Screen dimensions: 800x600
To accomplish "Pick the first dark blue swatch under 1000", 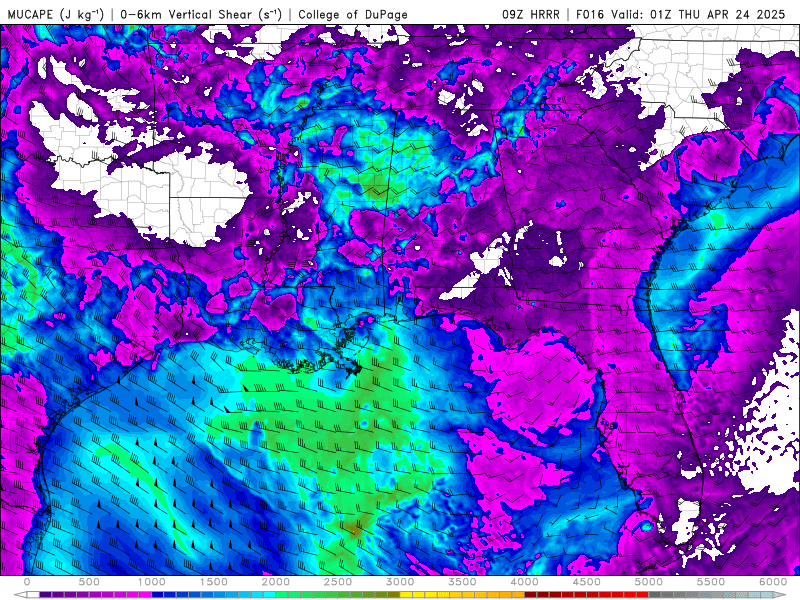I will [x=158, y=594].
